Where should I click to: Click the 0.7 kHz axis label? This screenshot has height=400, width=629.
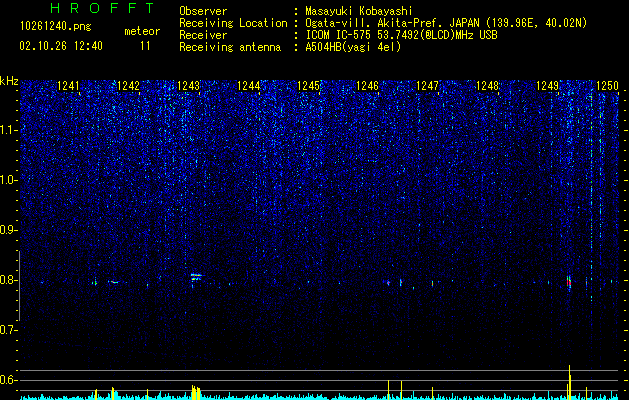pyautogui.click(x=9, y=330)
